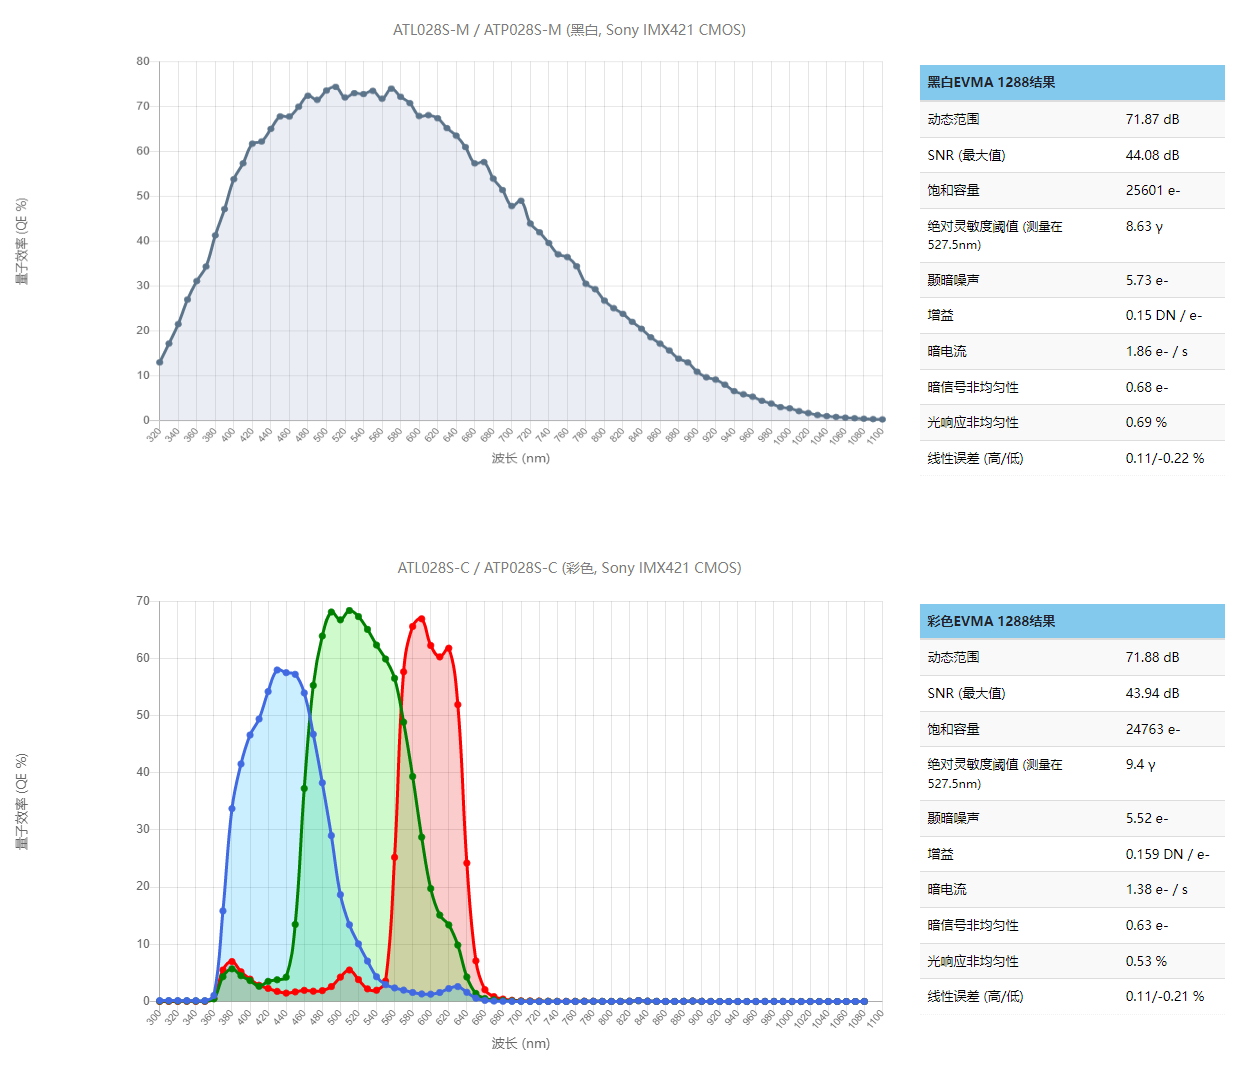Select the 0.159 DN / e- gain value
The image size is (1238, 1082).
pyautogui.click(x=1167, y=854)
